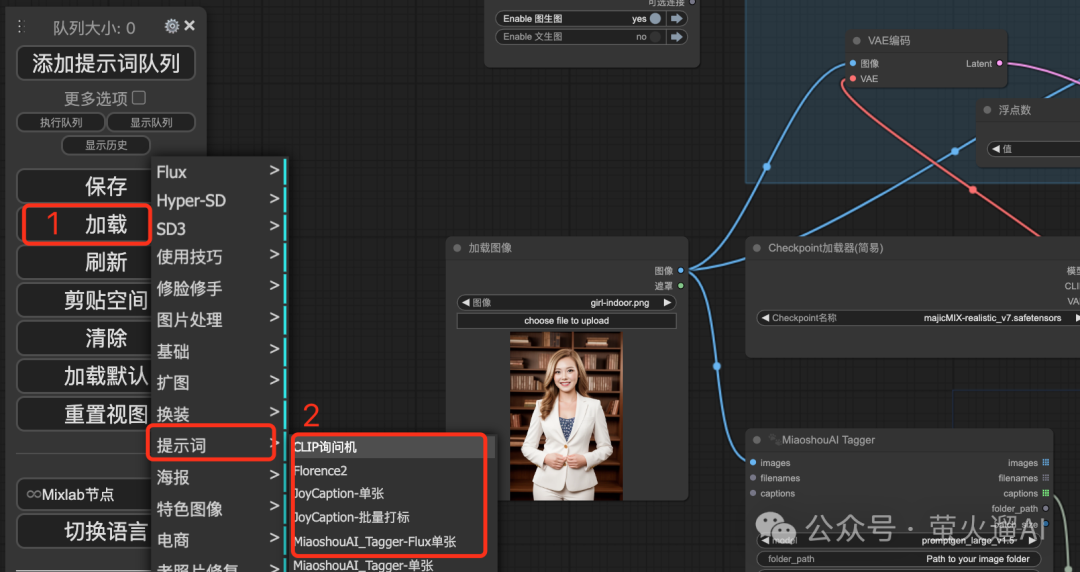
Task: Click the Latent output port
Action: click(x=1000, y=63)
